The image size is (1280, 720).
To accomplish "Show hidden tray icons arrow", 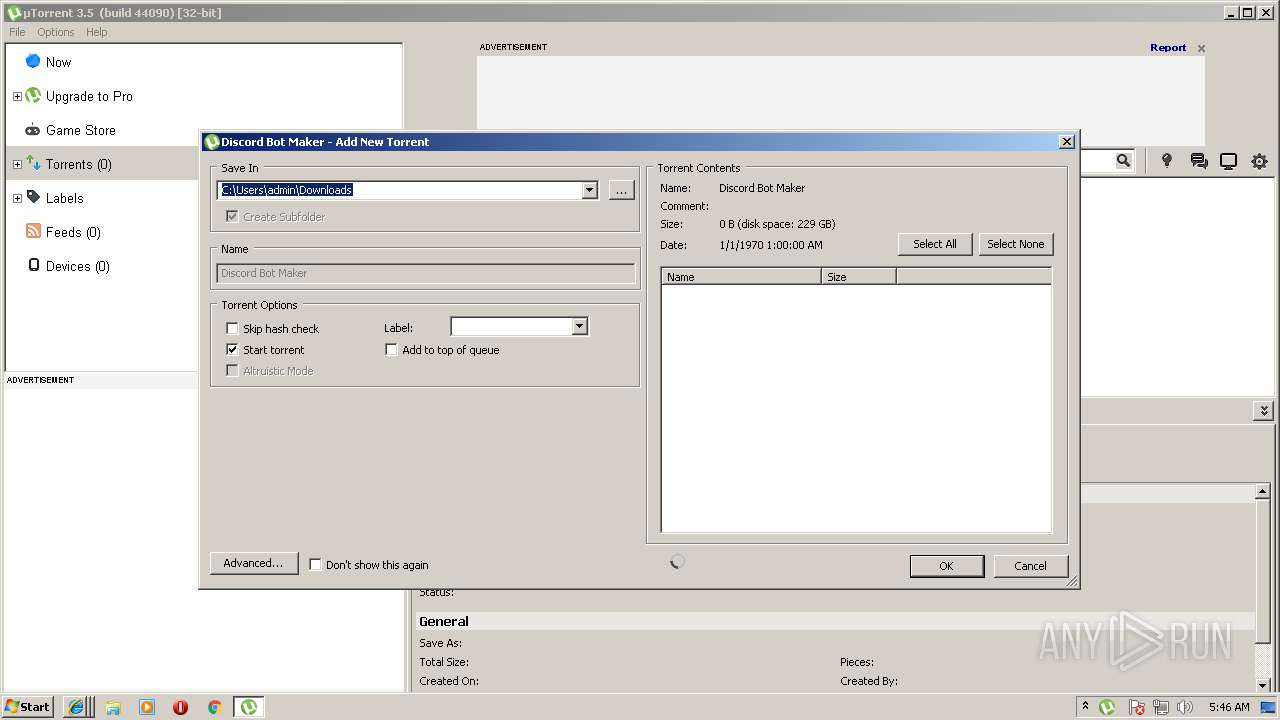I will click(1085, 706).
